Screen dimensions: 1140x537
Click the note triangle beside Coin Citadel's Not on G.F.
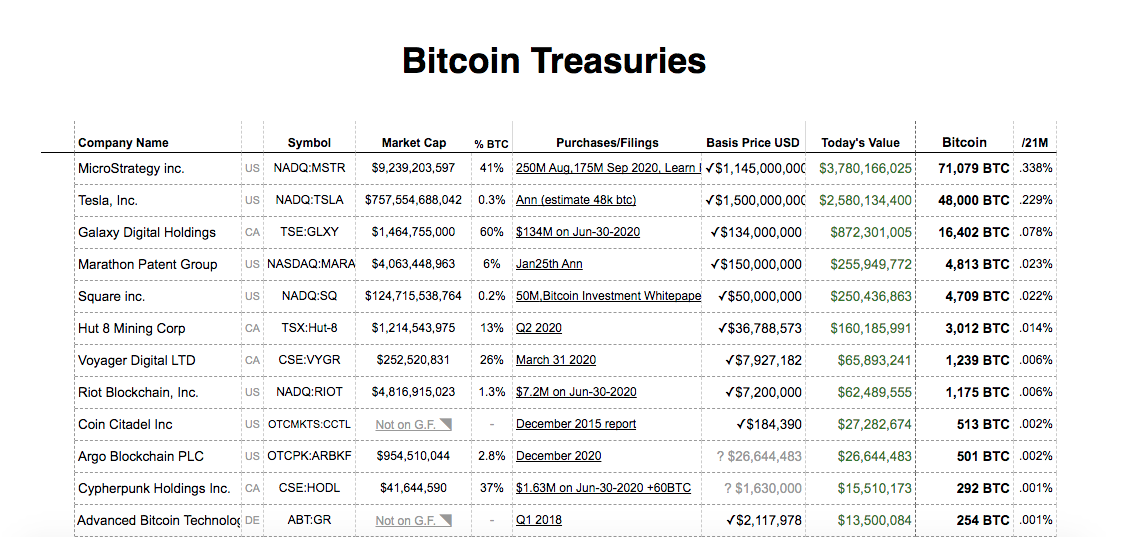point(446,424)
